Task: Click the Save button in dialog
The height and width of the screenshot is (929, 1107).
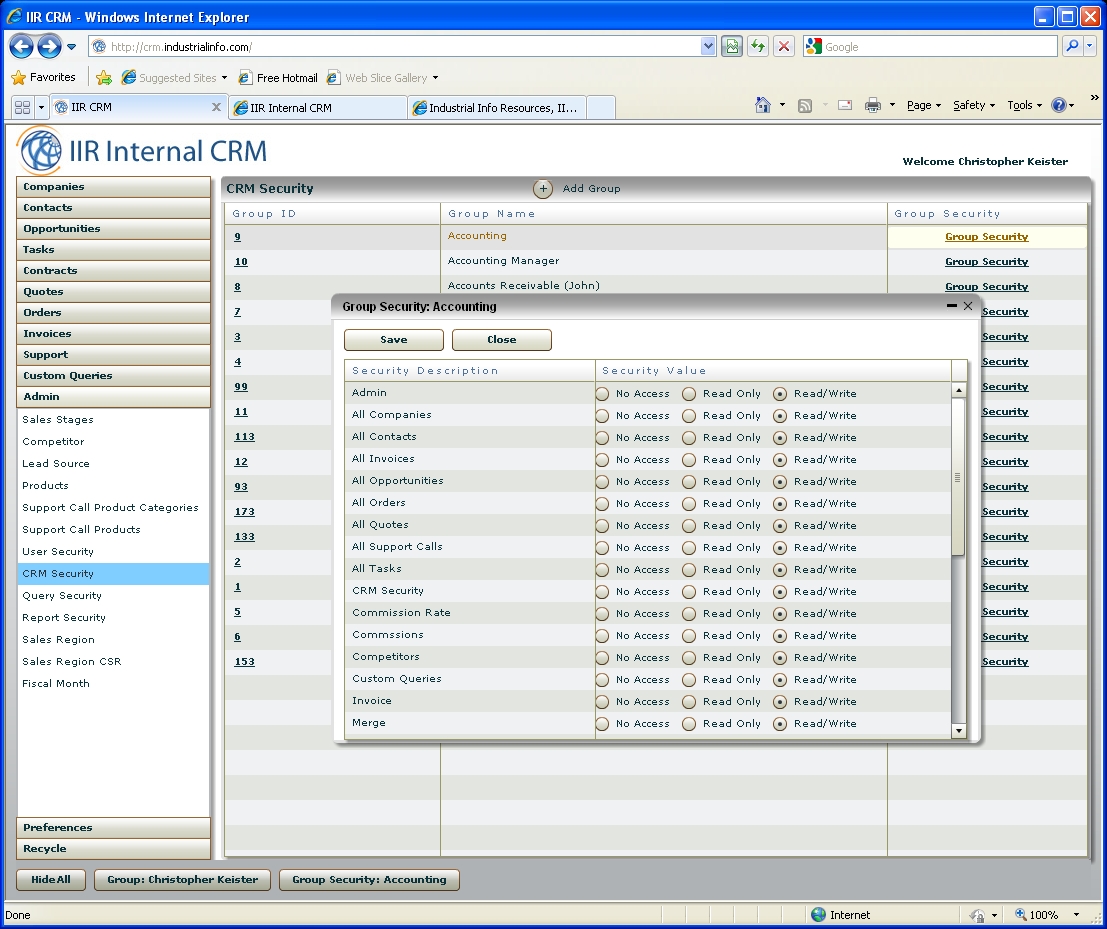Action: [393, 340]
